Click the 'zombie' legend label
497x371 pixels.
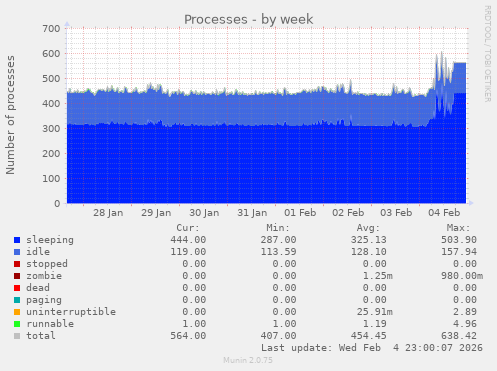(x=44, y=276)
